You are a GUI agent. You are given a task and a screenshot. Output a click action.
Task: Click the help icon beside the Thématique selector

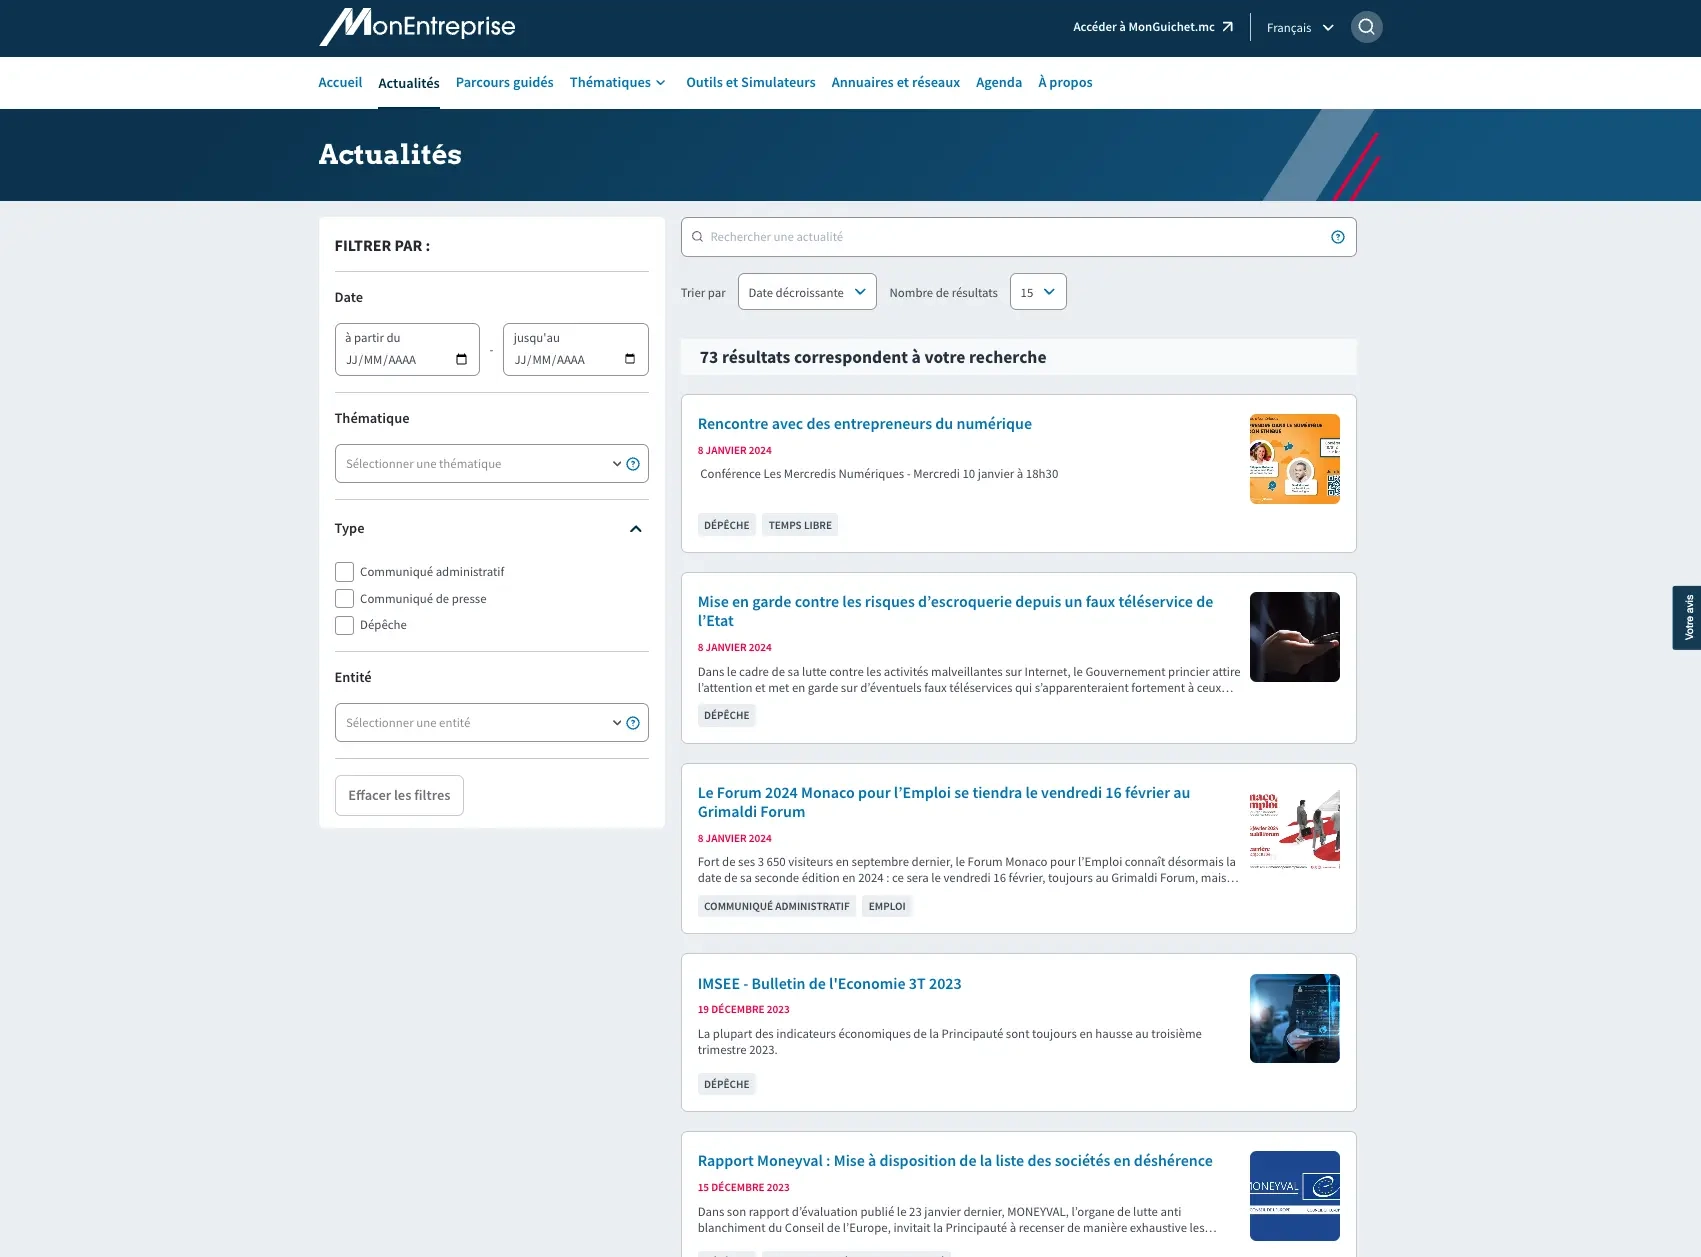633,464
